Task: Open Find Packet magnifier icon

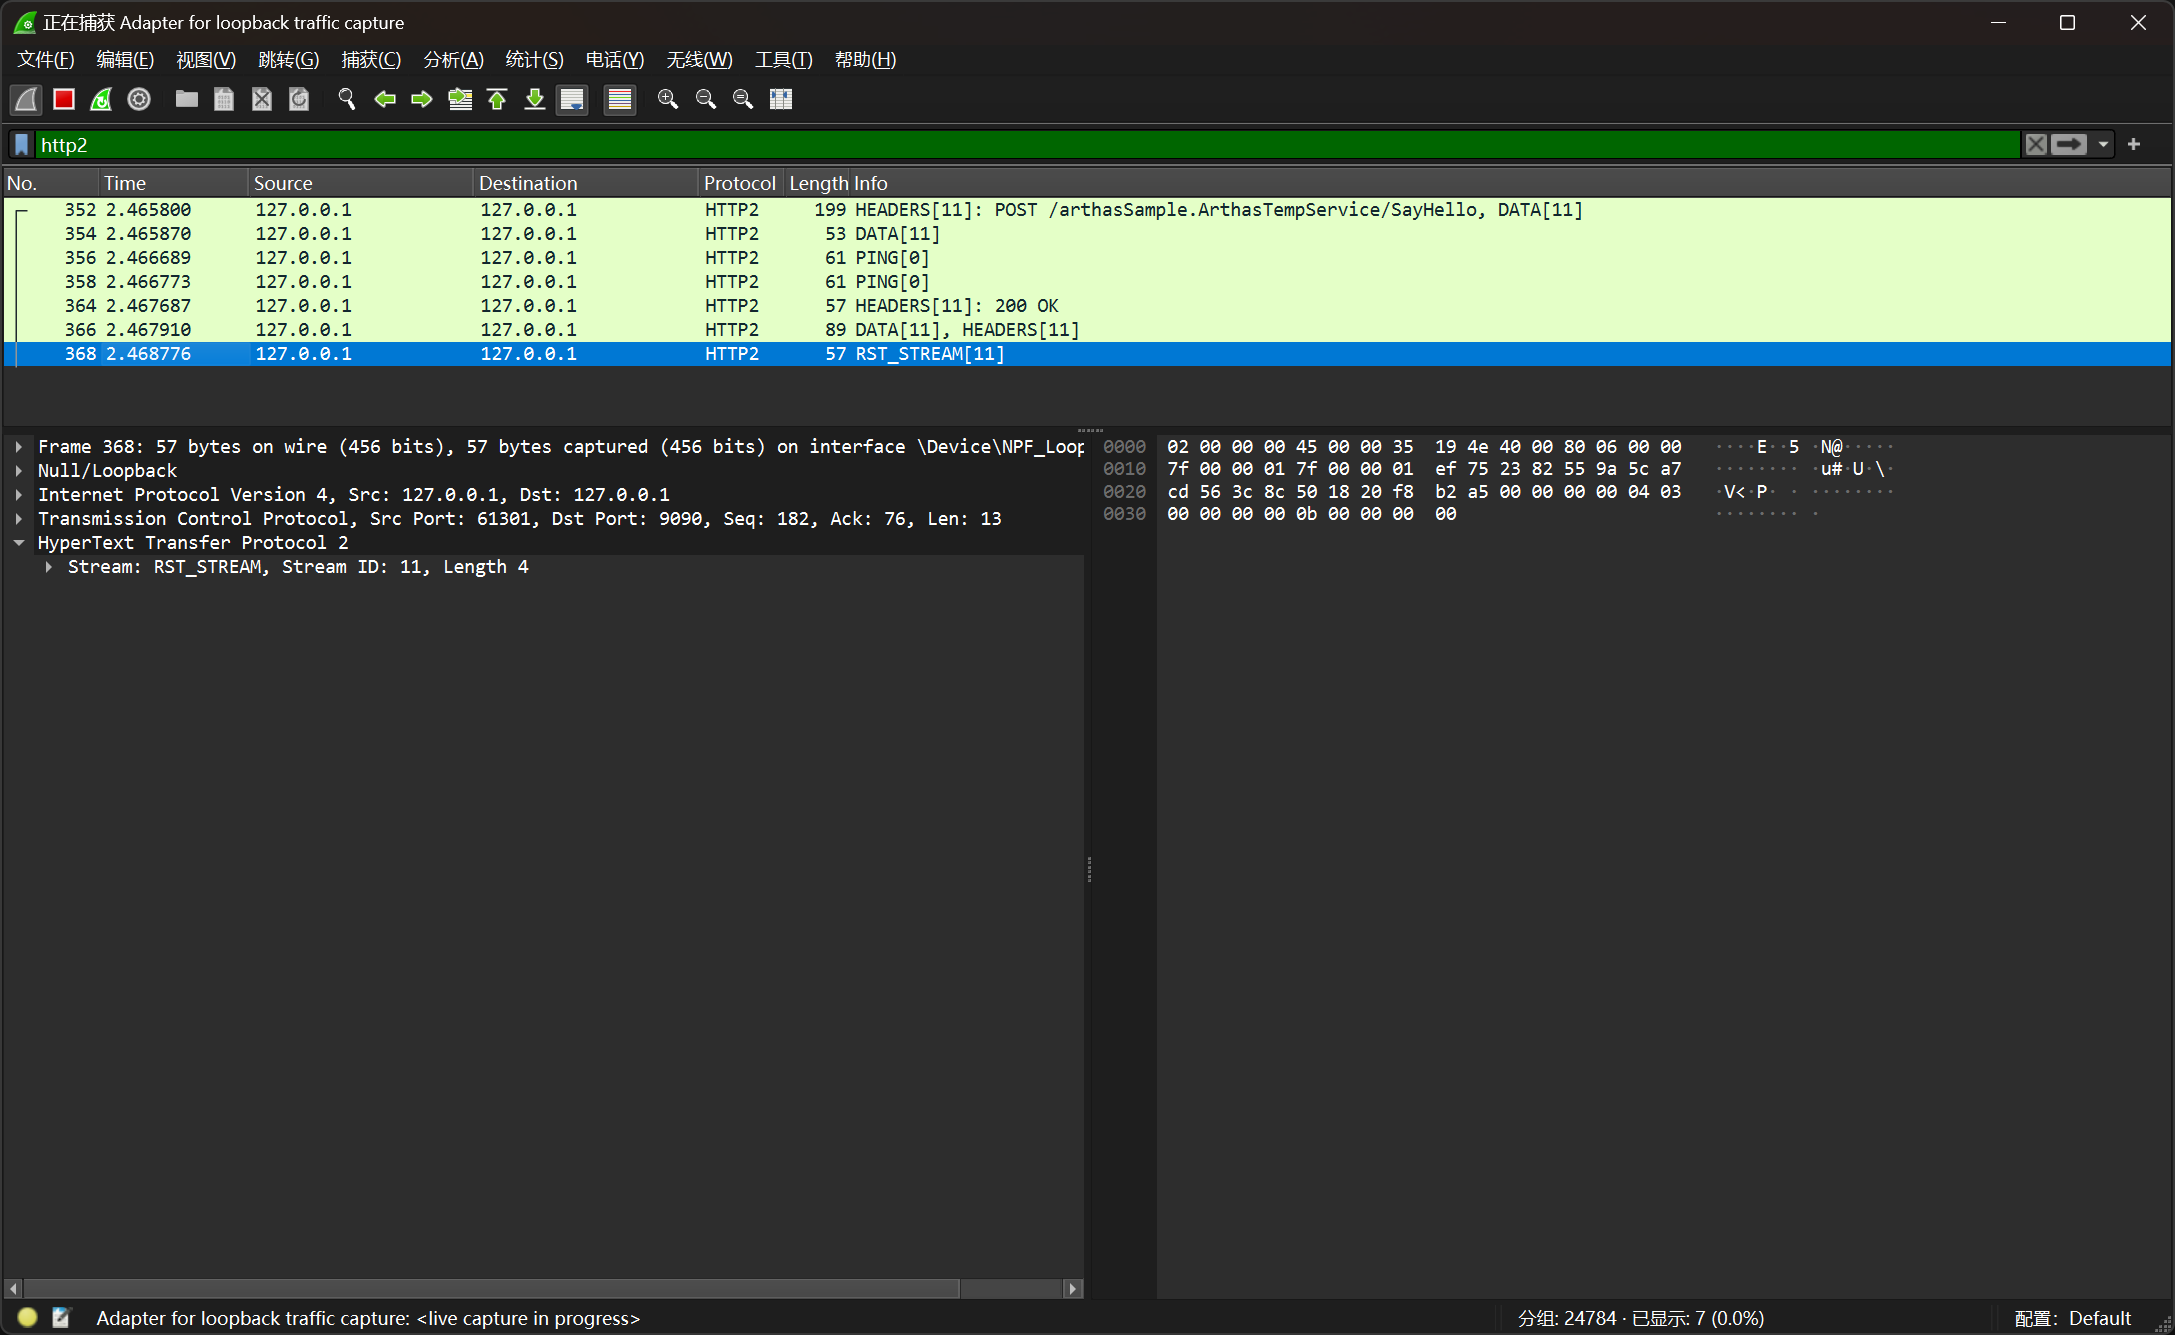Action: (347, 99)
